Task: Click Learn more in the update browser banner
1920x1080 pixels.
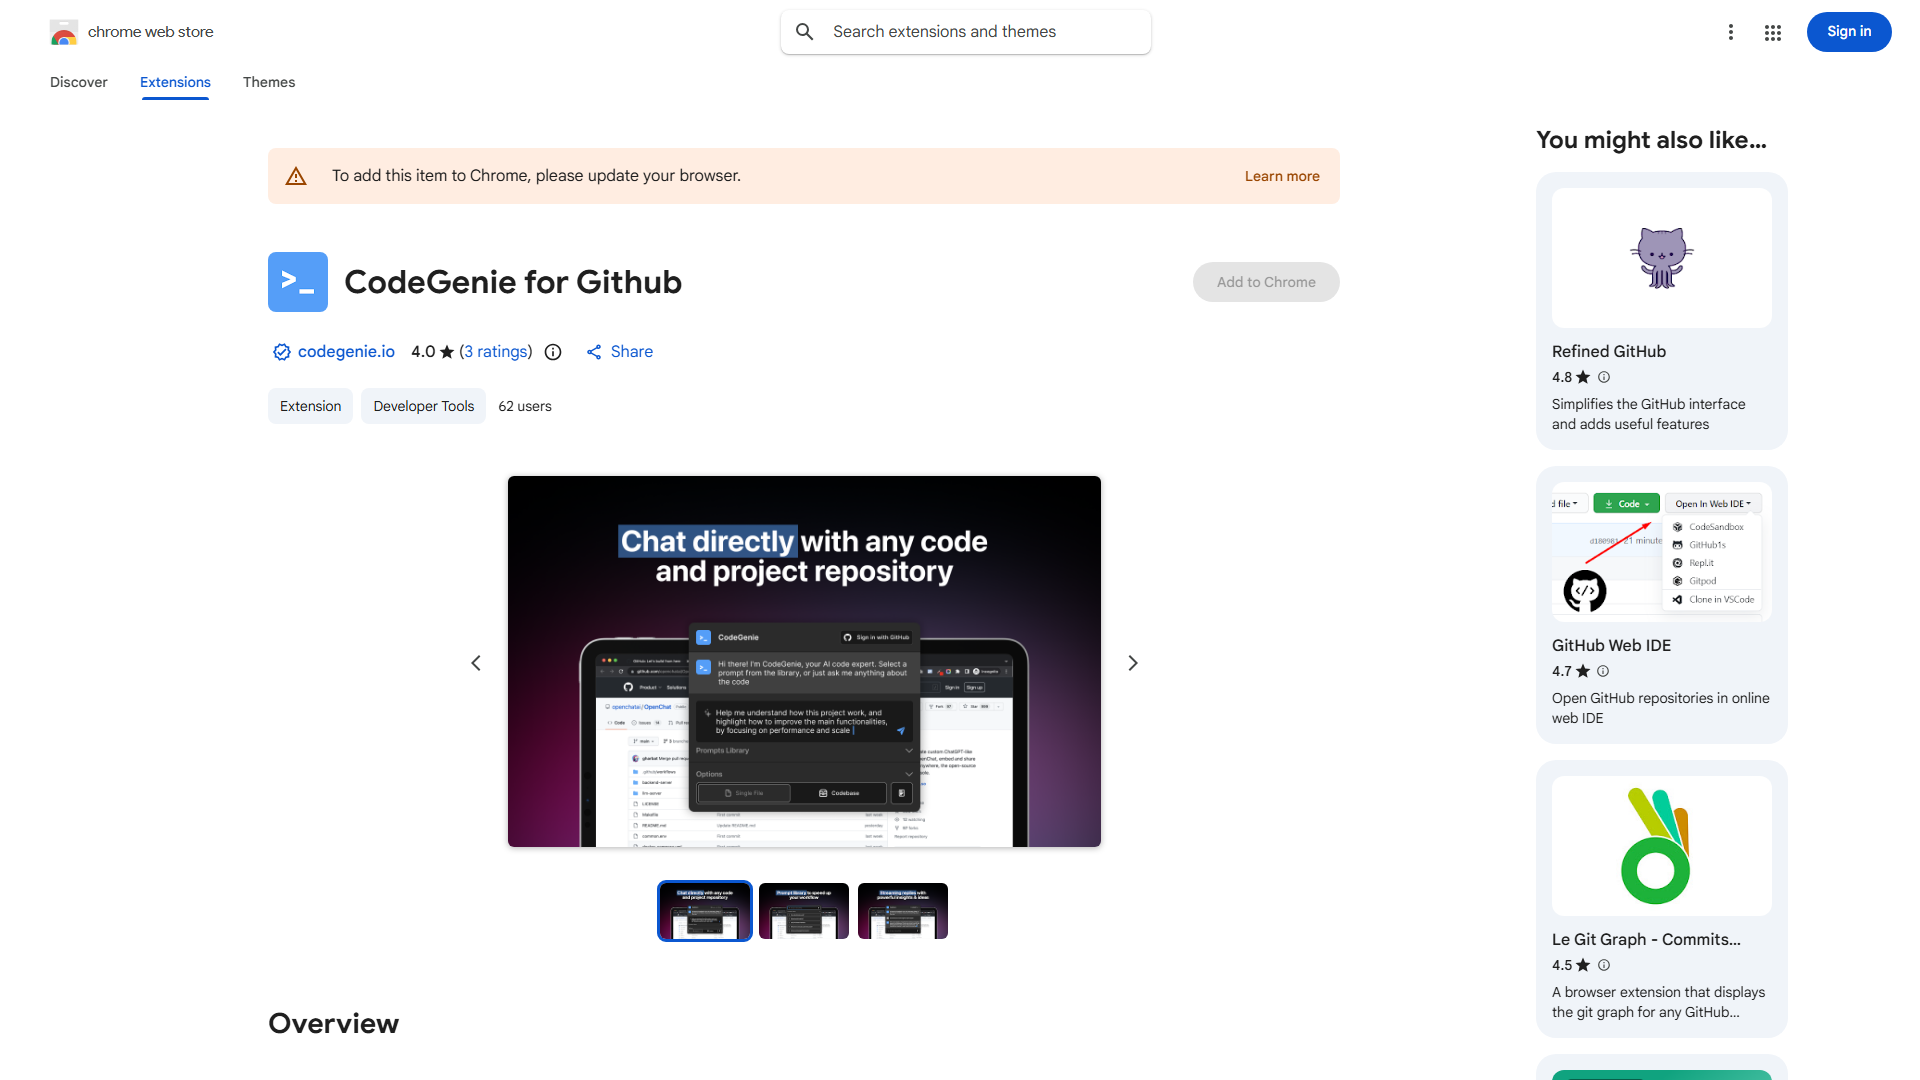Action: pyautogui.click(x=1282, y=175)
